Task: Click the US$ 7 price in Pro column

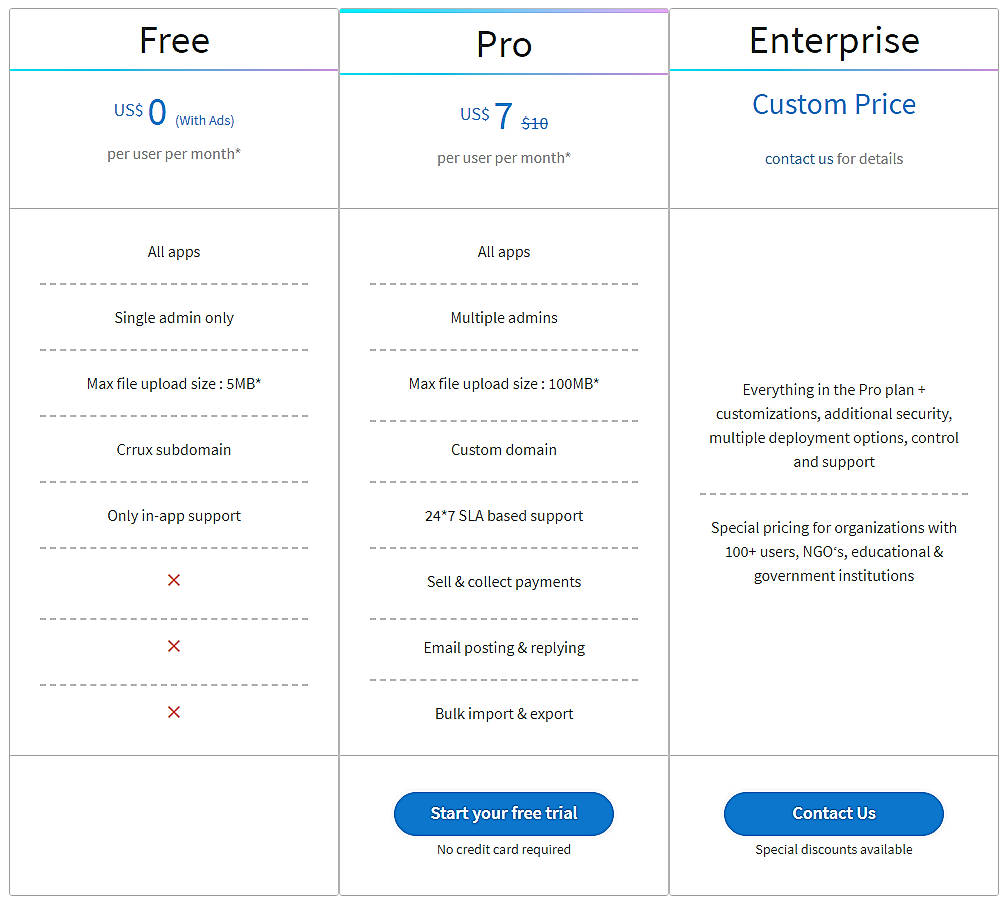Action: click(490, 113)
